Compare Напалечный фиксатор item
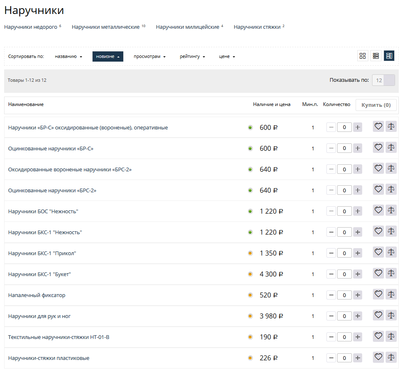The image size is (400, 371). point(391,294)
